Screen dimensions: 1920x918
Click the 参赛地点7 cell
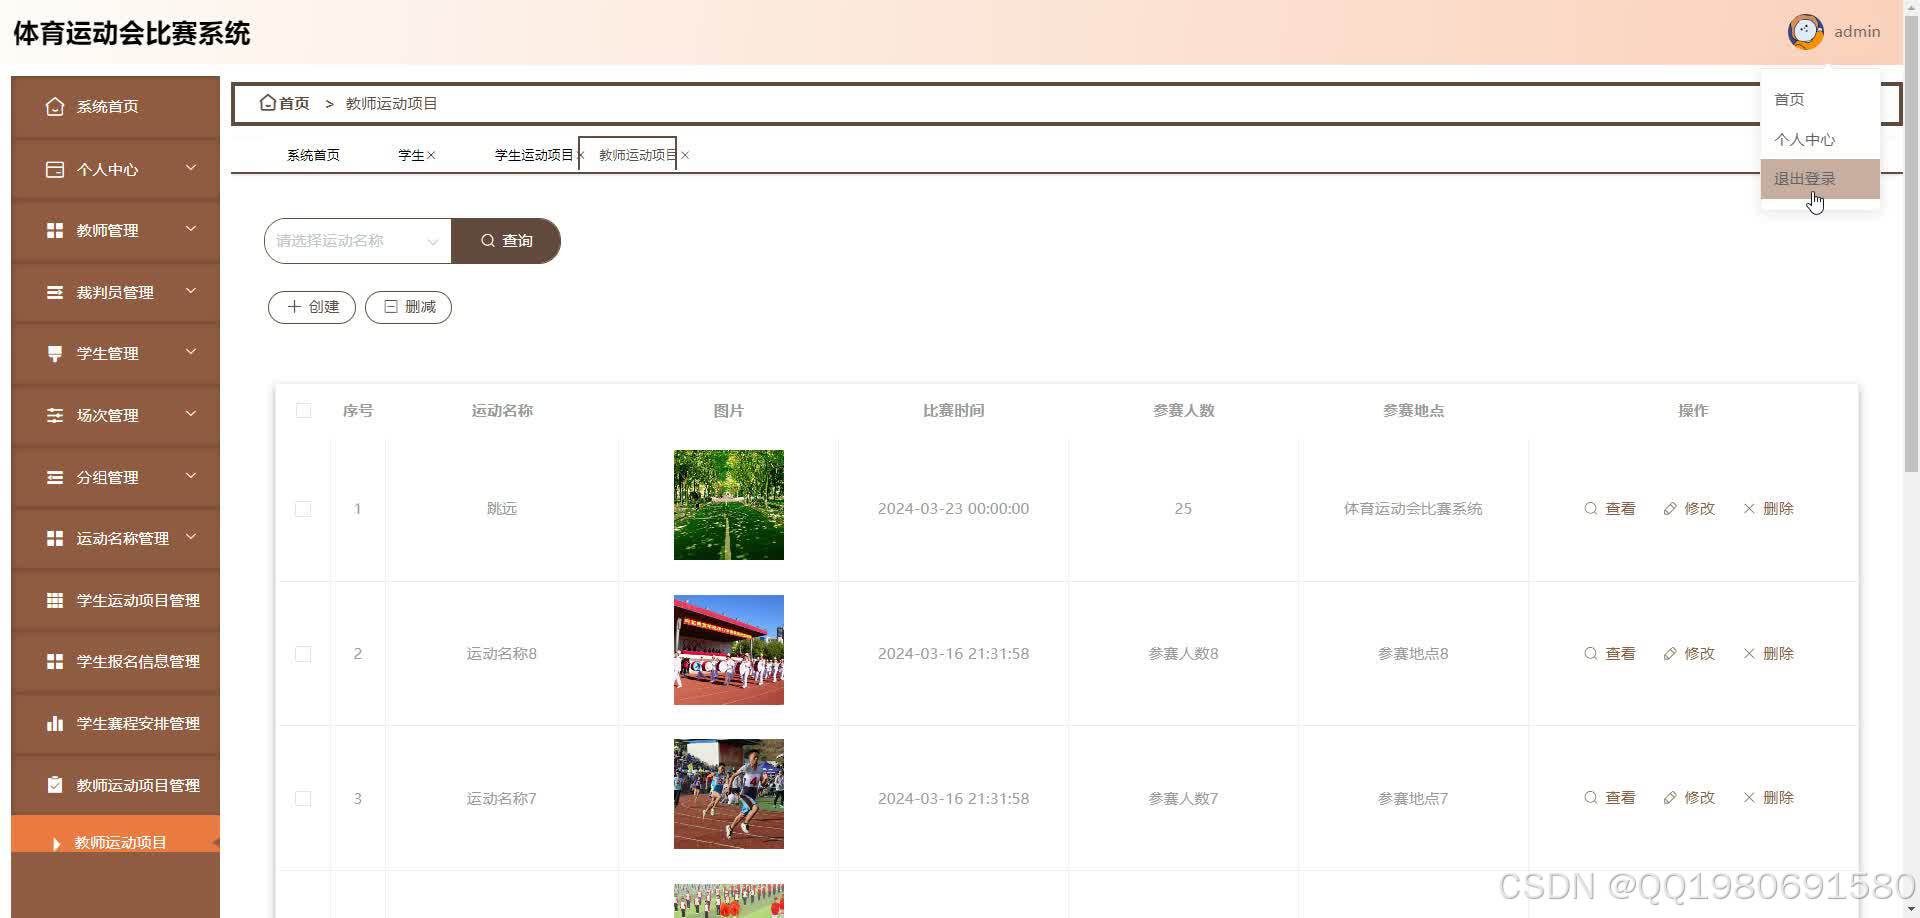1413,798
